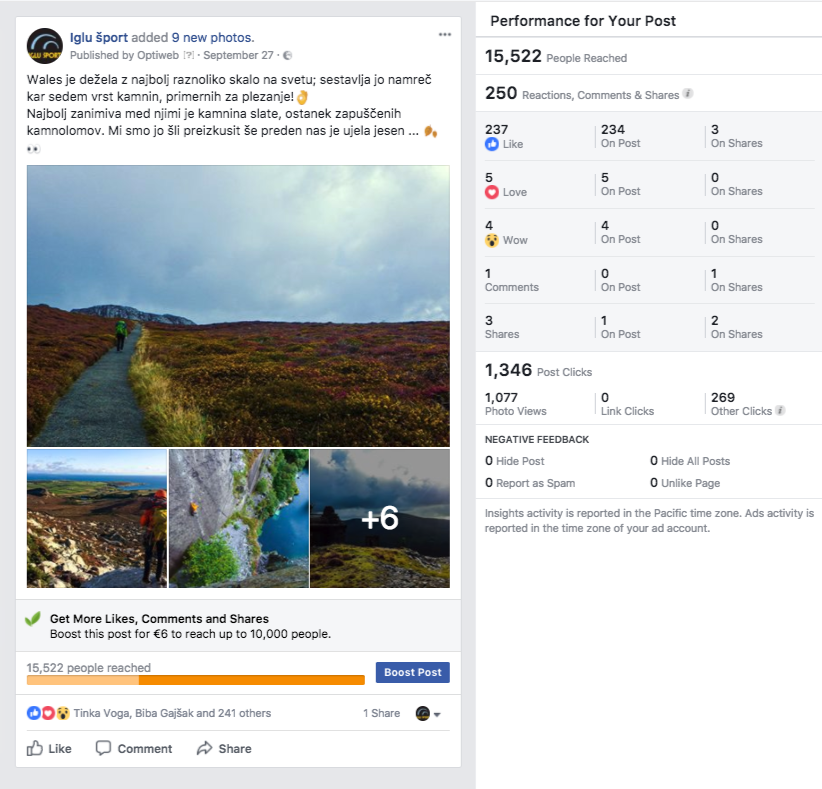This screenshot has height=789, width=822.
Task: Open the reaction emoji summary icons
Action: 48,713
